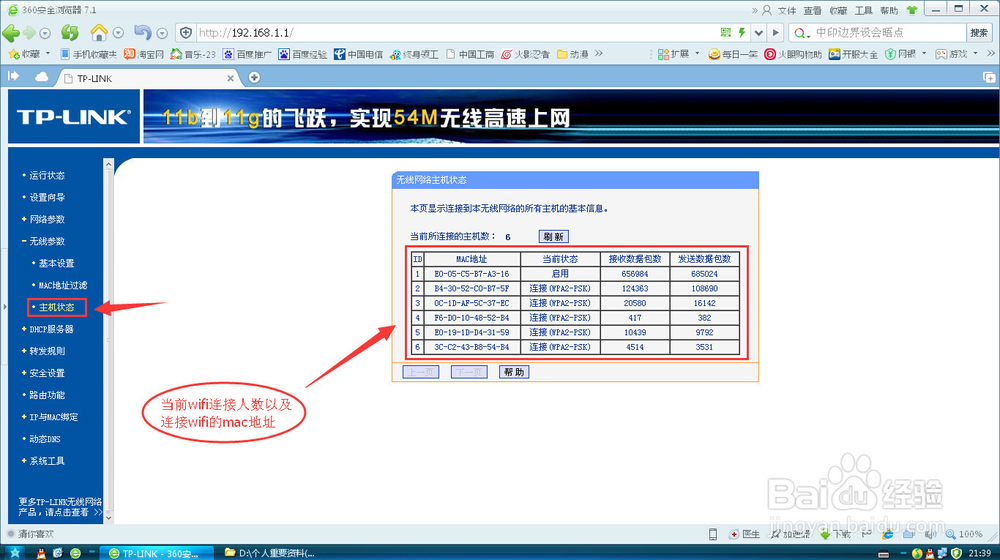Image resolution: width=1000 pixels, height=560 pixels.
Task: Click the 搜索 search button
Action: (979, 33)
